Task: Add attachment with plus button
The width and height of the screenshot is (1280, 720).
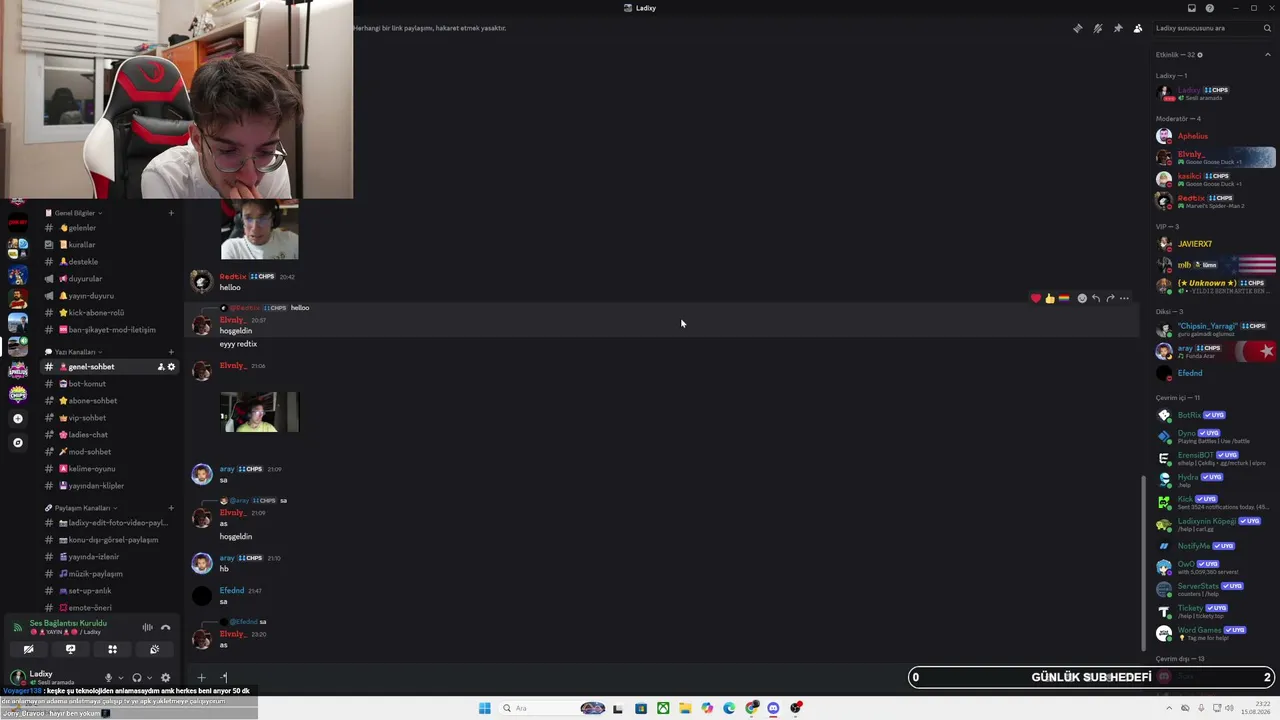Action: coord(201,678)
